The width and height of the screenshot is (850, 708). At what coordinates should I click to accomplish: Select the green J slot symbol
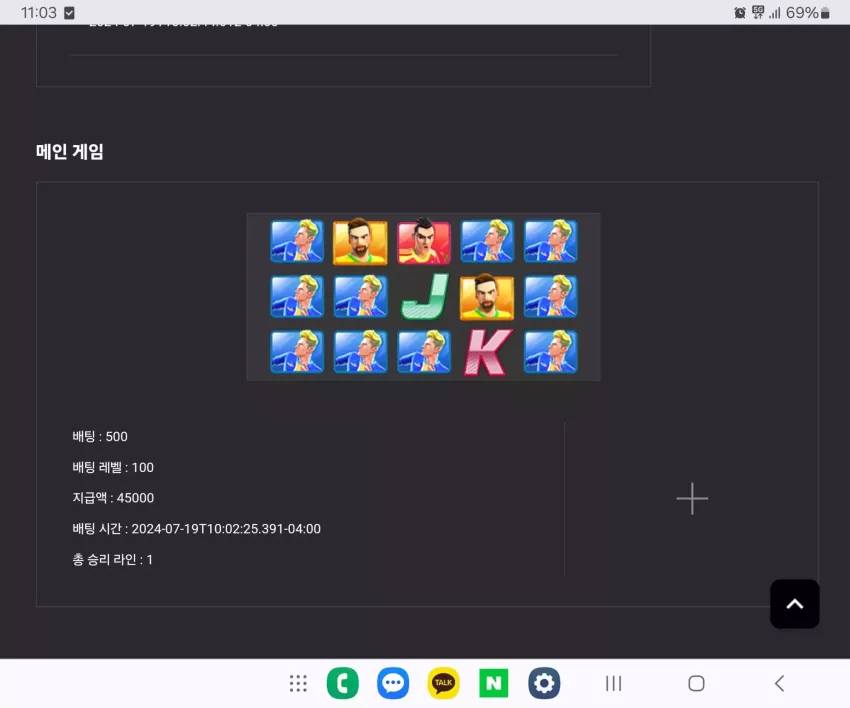coord(424,297)
